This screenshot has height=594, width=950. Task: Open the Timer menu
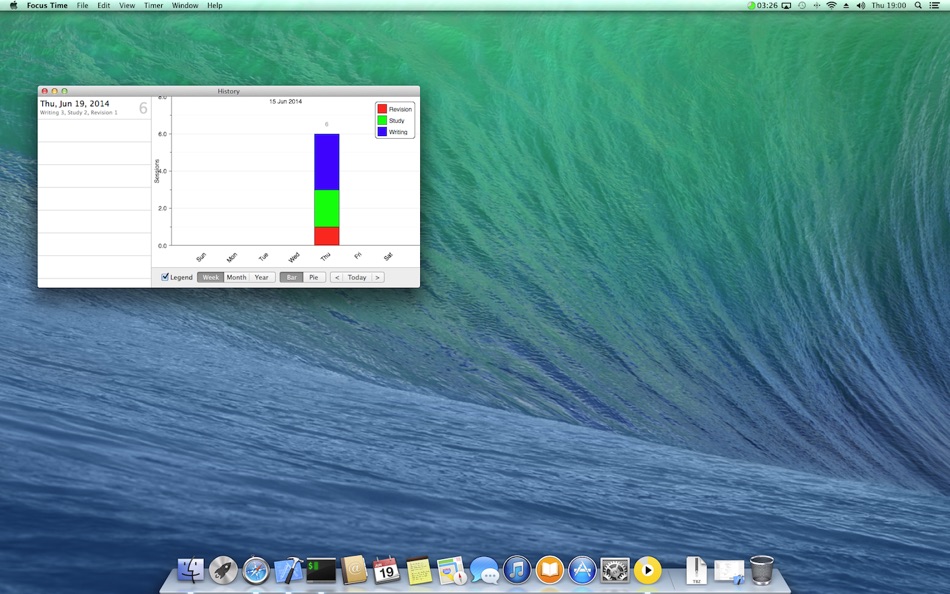(153, 5)
